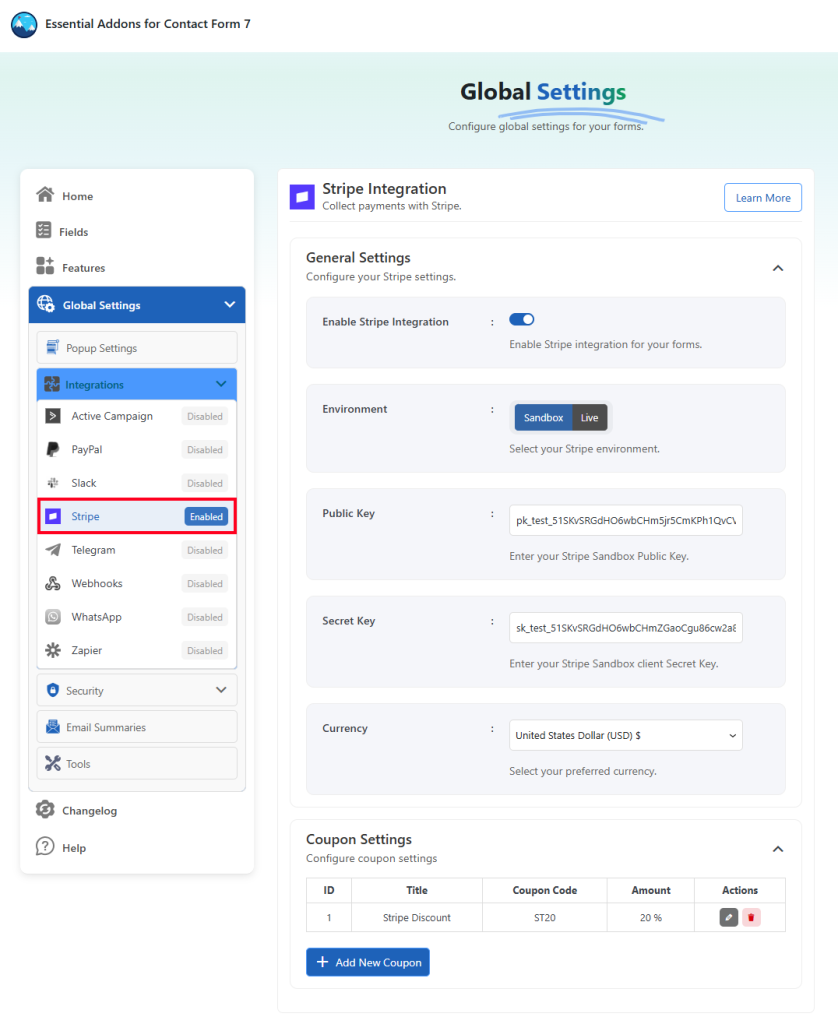Open the Help link
Viewport: 838px width, 1024px height.
pyautogui.click(x=74, y=848)
